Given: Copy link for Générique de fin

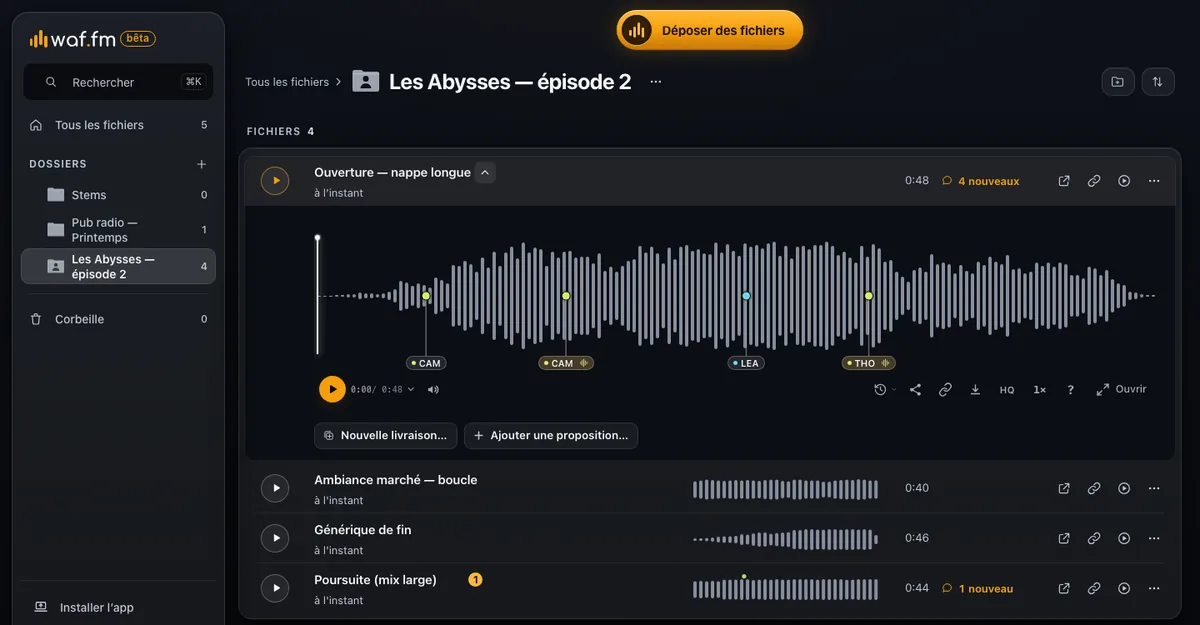Looking at the screenshot, I should (1094, 538).
